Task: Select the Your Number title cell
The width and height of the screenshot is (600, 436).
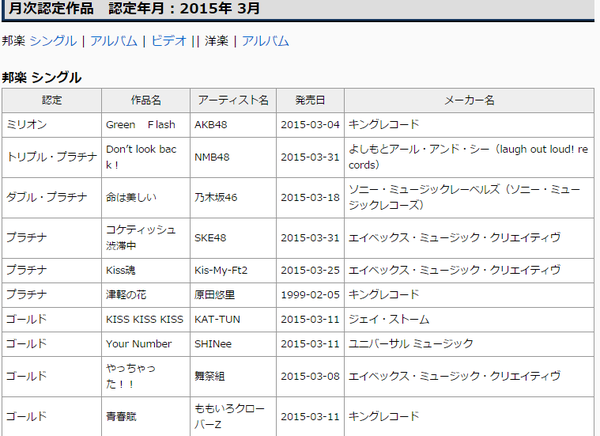Action: pyautogui.click(x=146, y=344)
